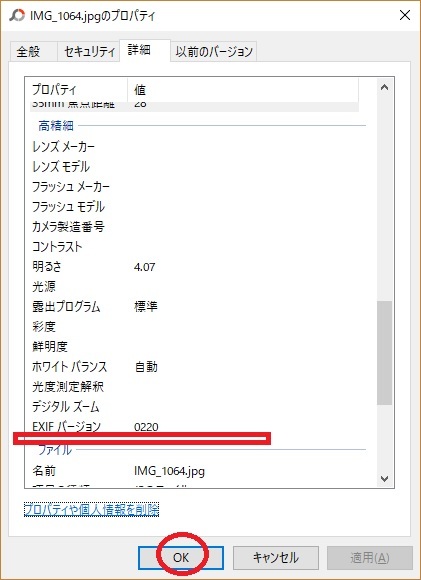
Task: Click the scrollbar up arrow
Action: click(x=384, y=88)
